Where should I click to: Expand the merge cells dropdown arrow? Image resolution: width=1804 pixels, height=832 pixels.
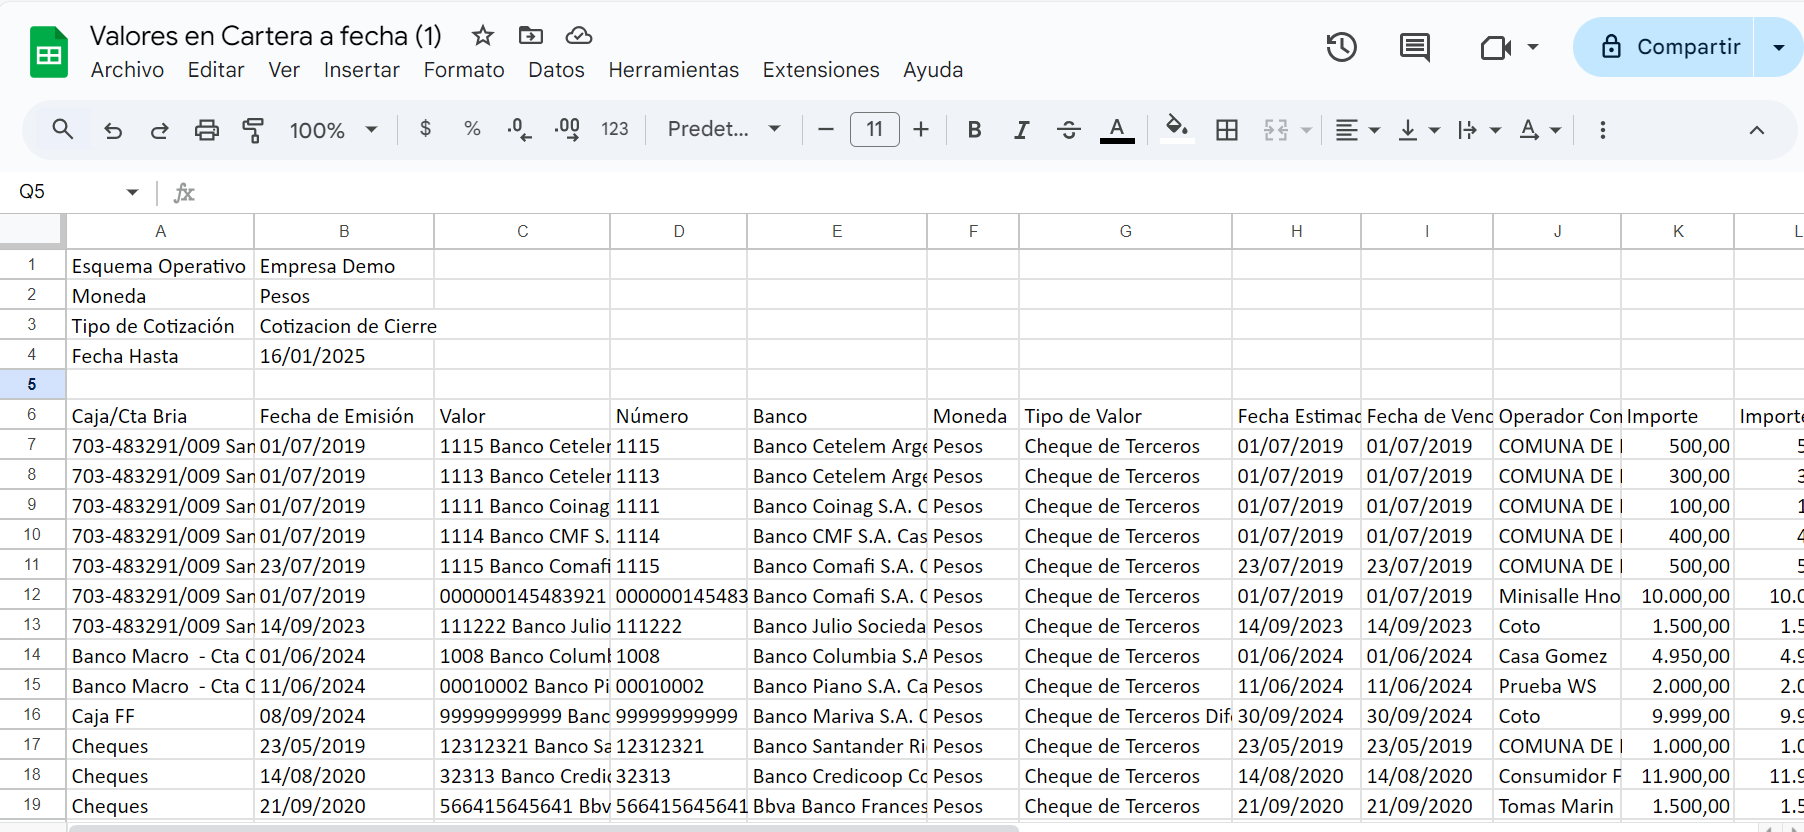(1306, 130)
